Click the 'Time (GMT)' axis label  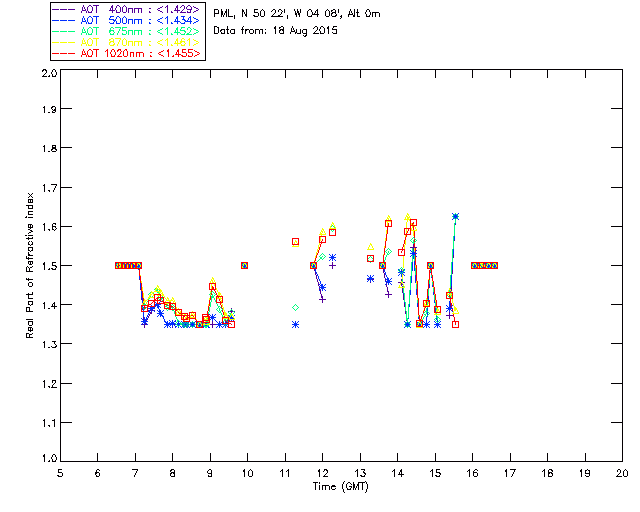[x=340, y=487]
